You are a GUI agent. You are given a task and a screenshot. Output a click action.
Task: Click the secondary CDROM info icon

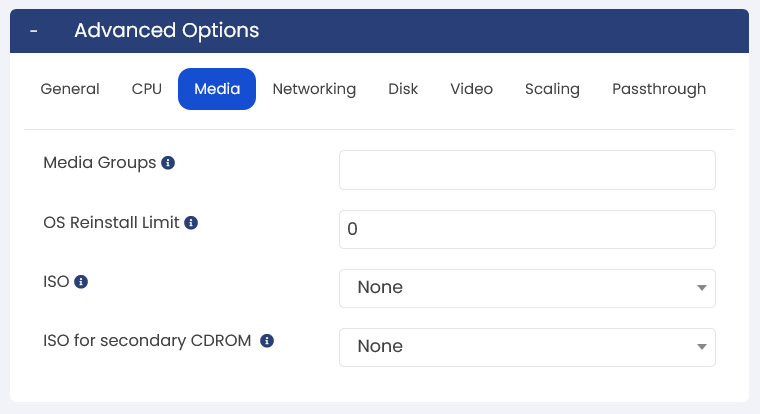(x=267, y=341)
